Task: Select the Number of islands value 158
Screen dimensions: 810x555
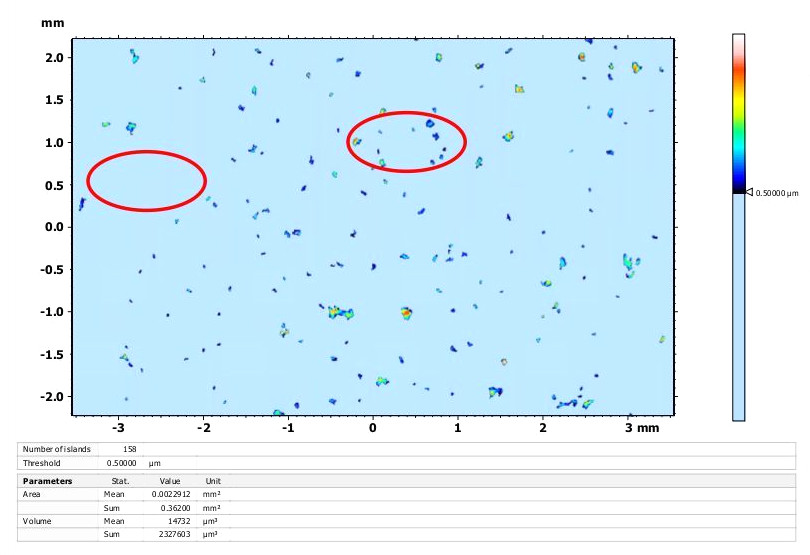Action: [131, 449]
